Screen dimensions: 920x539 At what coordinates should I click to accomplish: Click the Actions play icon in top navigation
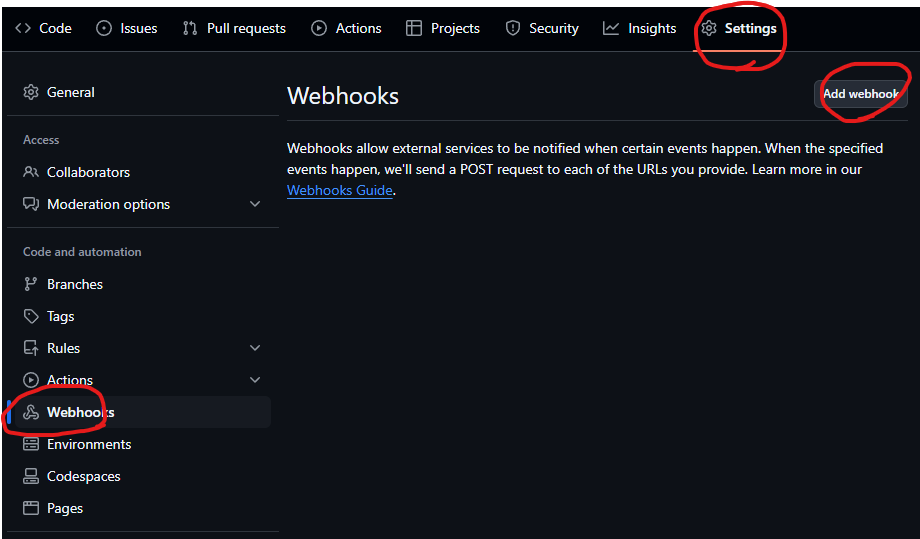319,28
